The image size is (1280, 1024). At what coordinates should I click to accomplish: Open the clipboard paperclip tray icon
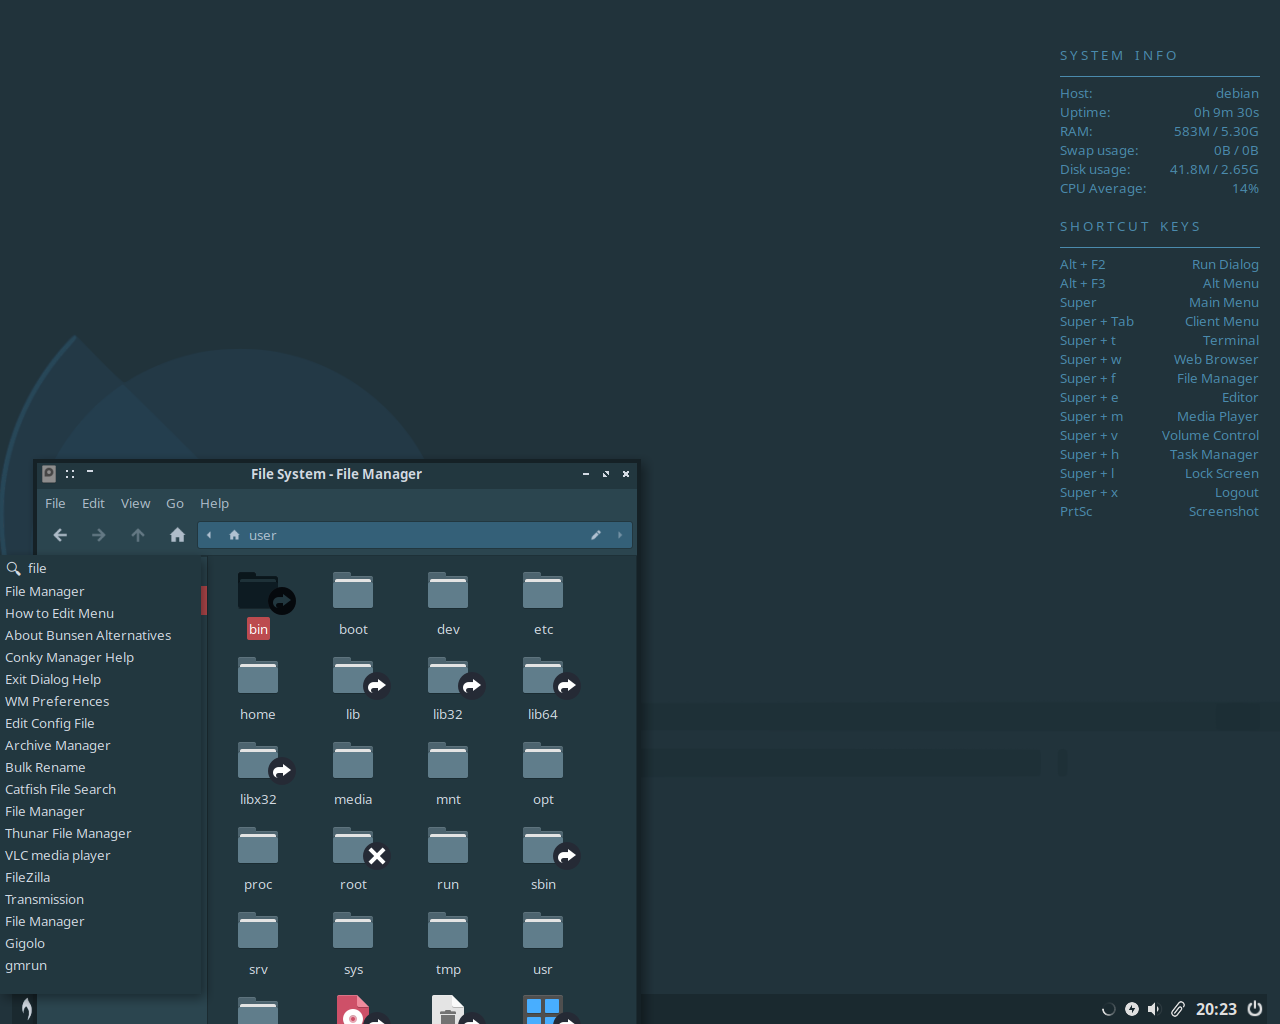[1178, 1009]
